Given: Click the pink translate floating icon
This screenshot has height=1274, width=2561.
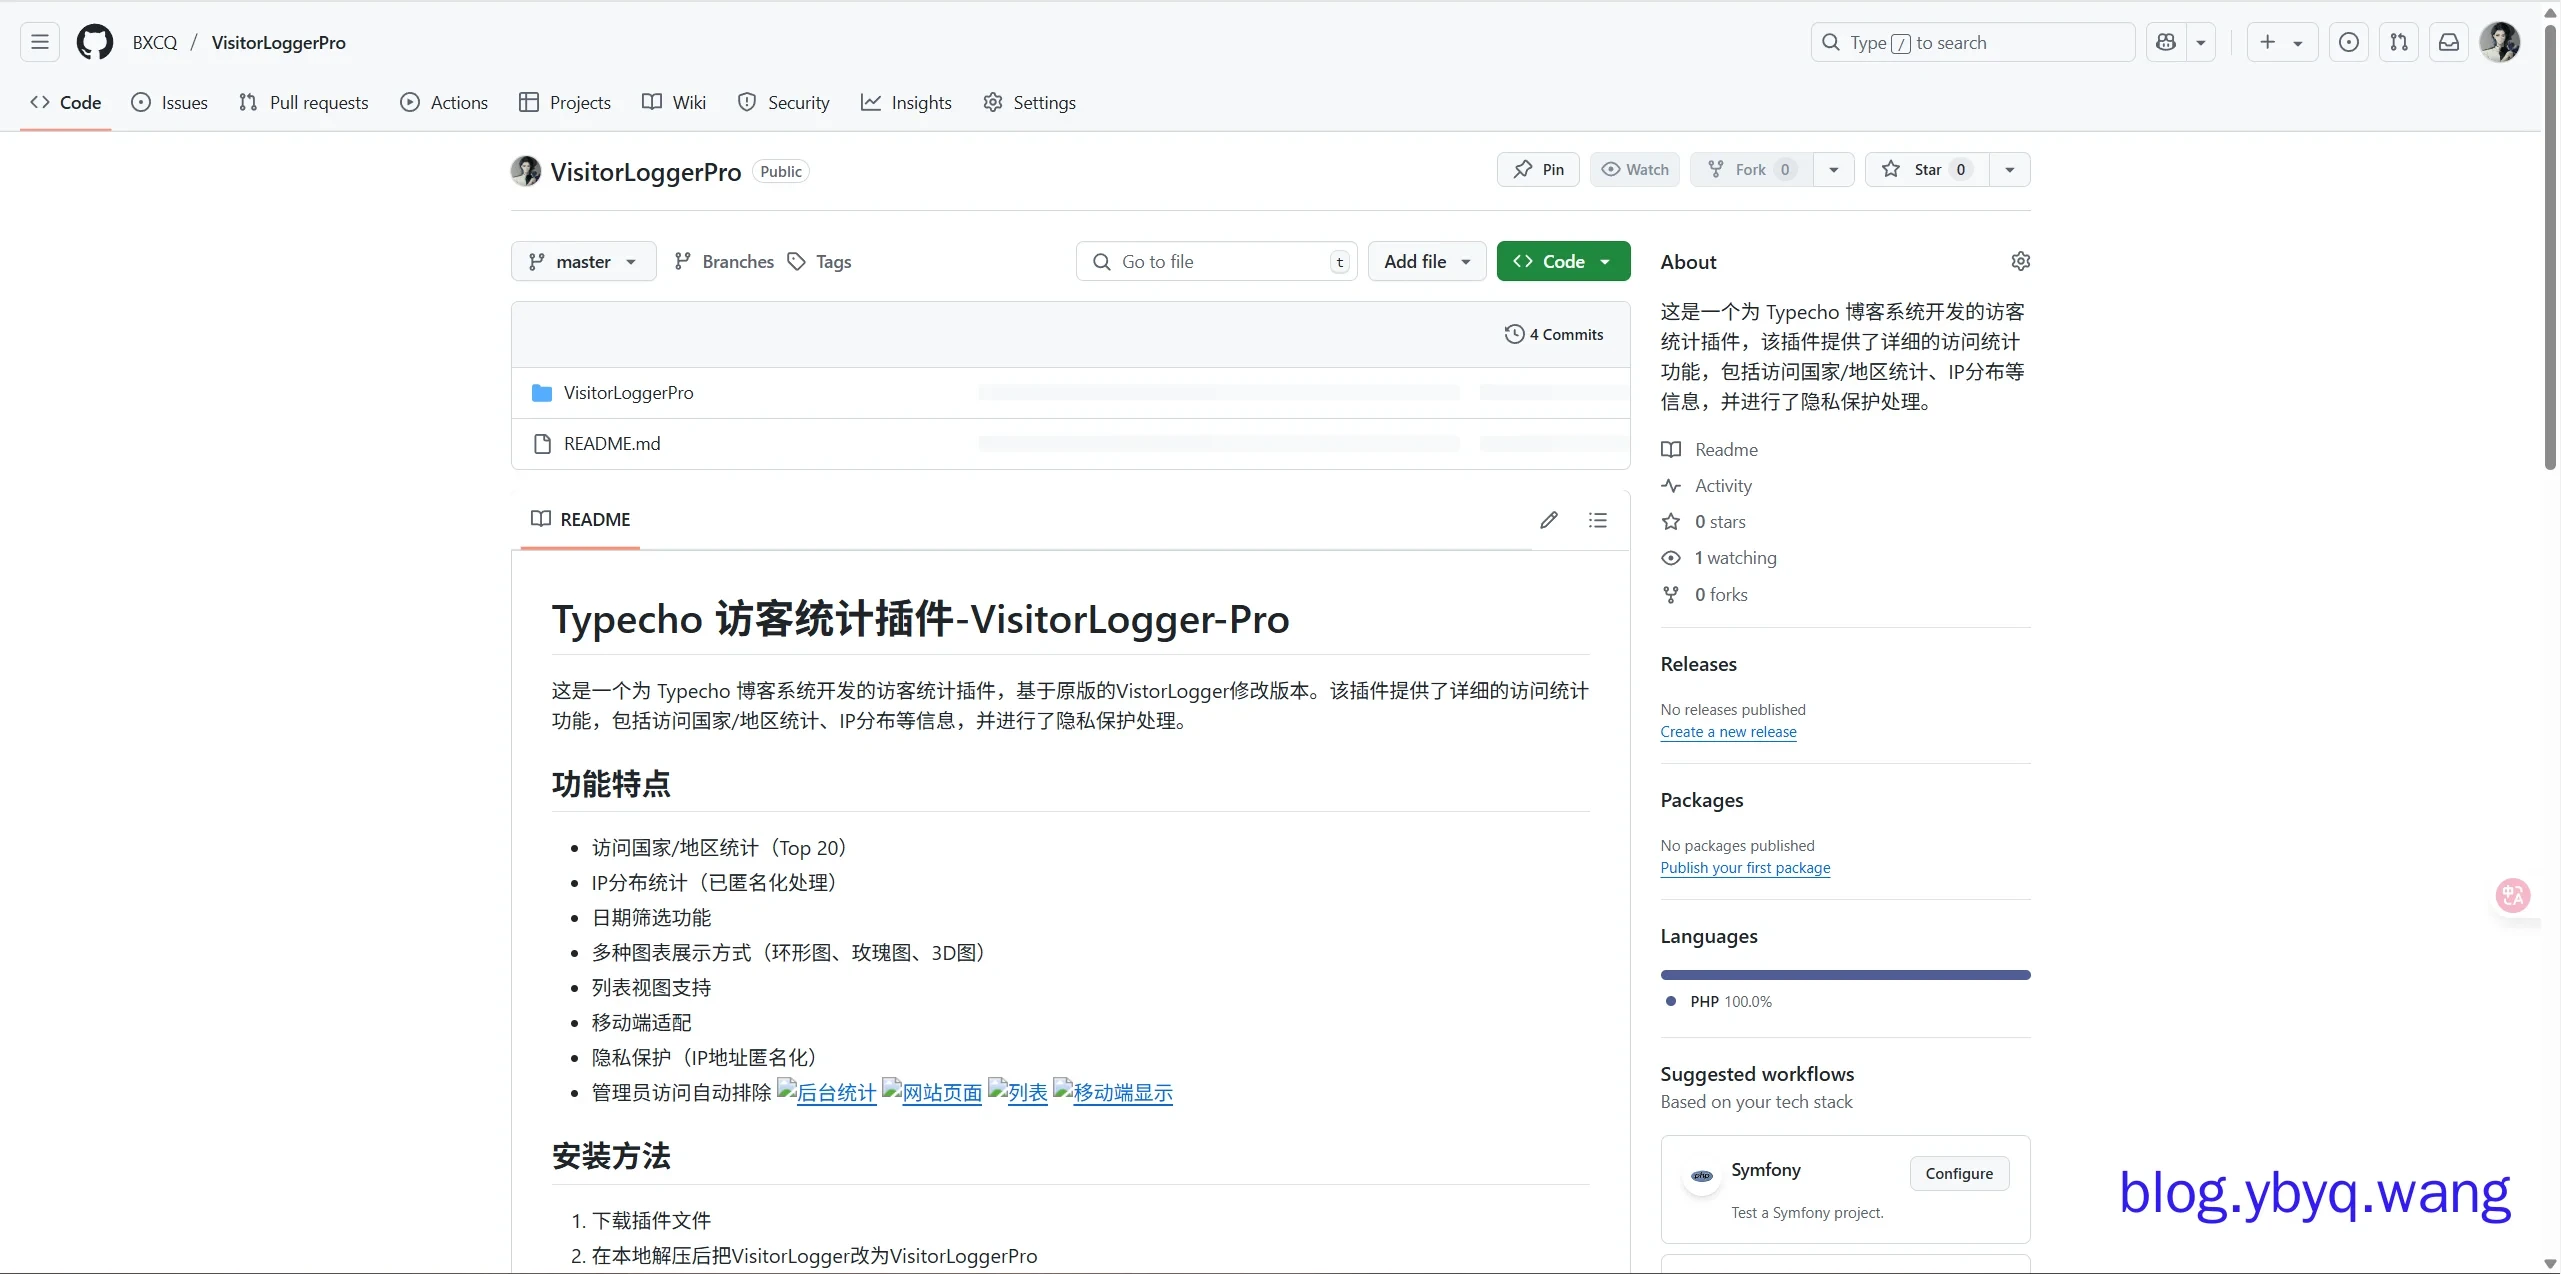Looking at the screenshot, I should (2513, 895).
